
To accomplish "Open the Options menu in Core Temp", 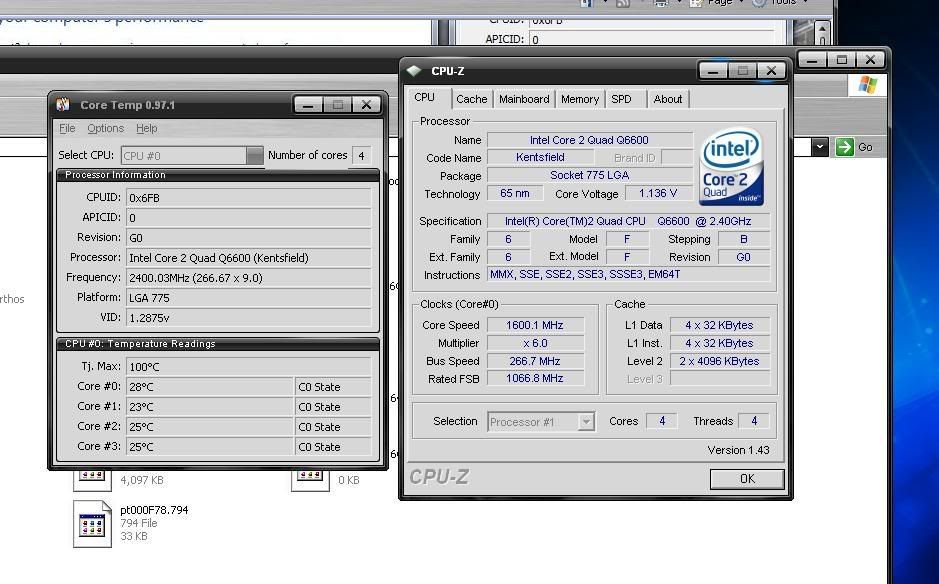I will (105, 128).
